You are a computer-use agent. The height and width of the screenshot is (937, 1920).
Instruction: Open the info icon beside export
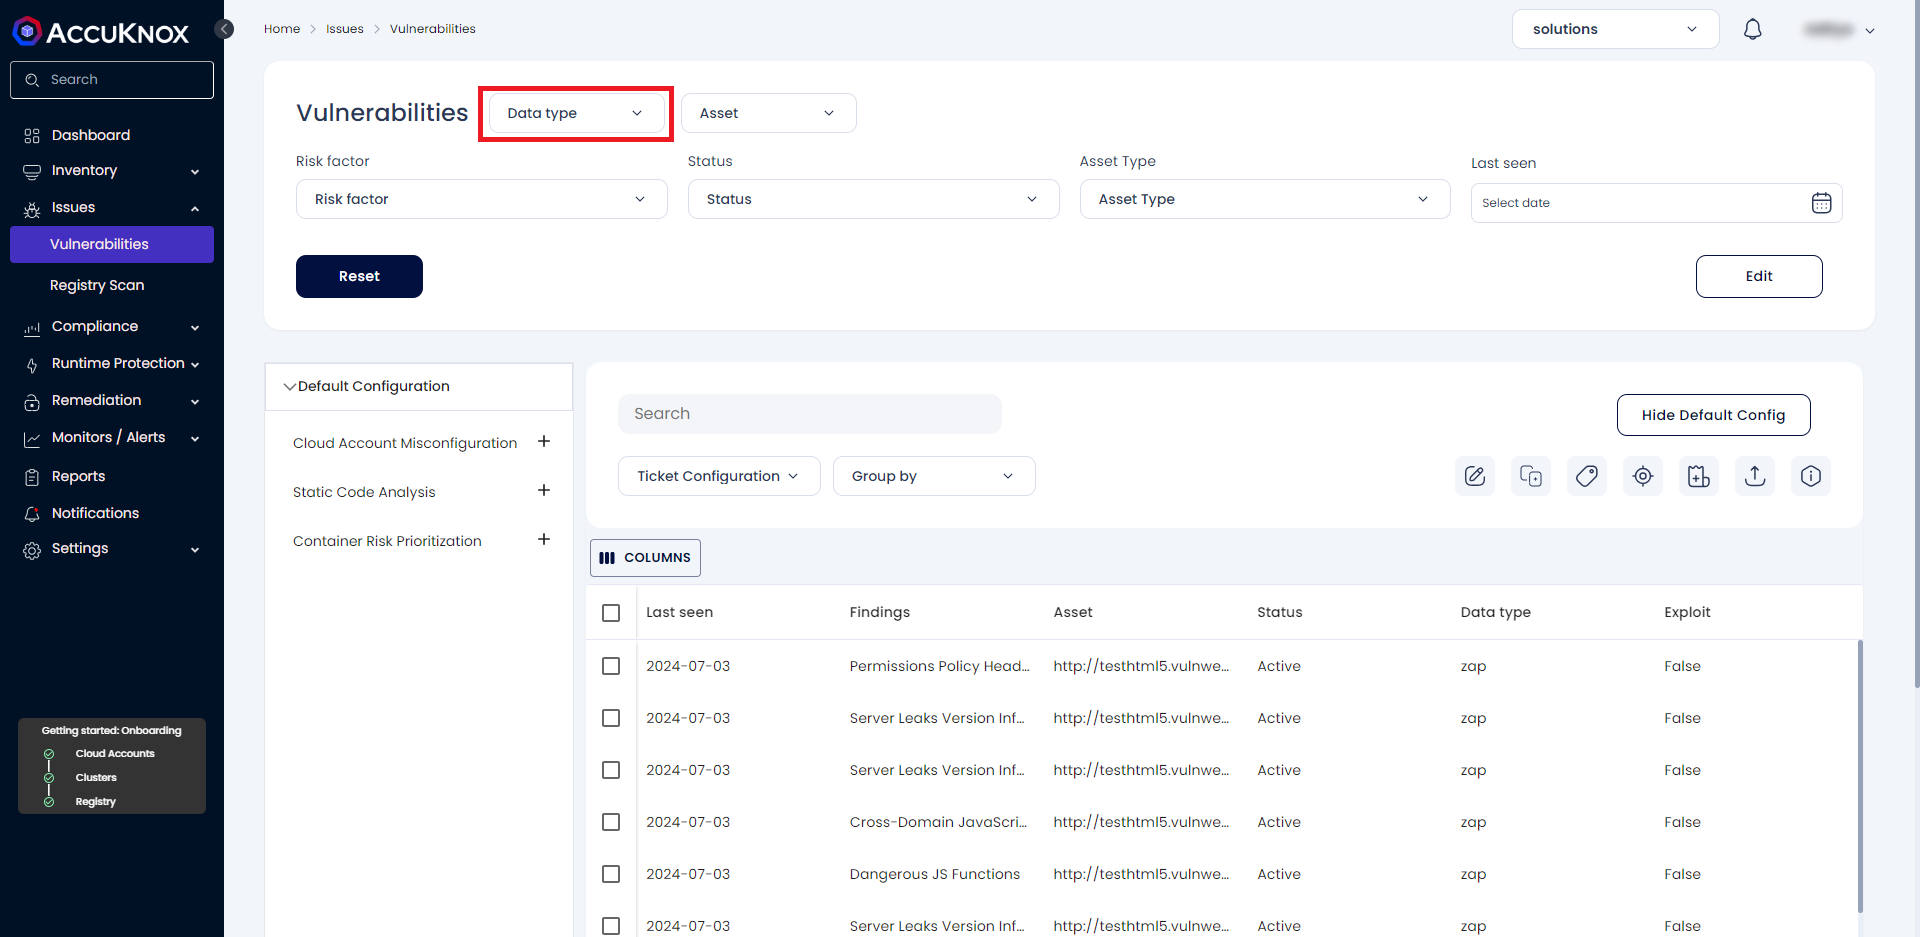[x=1811, y=476]
